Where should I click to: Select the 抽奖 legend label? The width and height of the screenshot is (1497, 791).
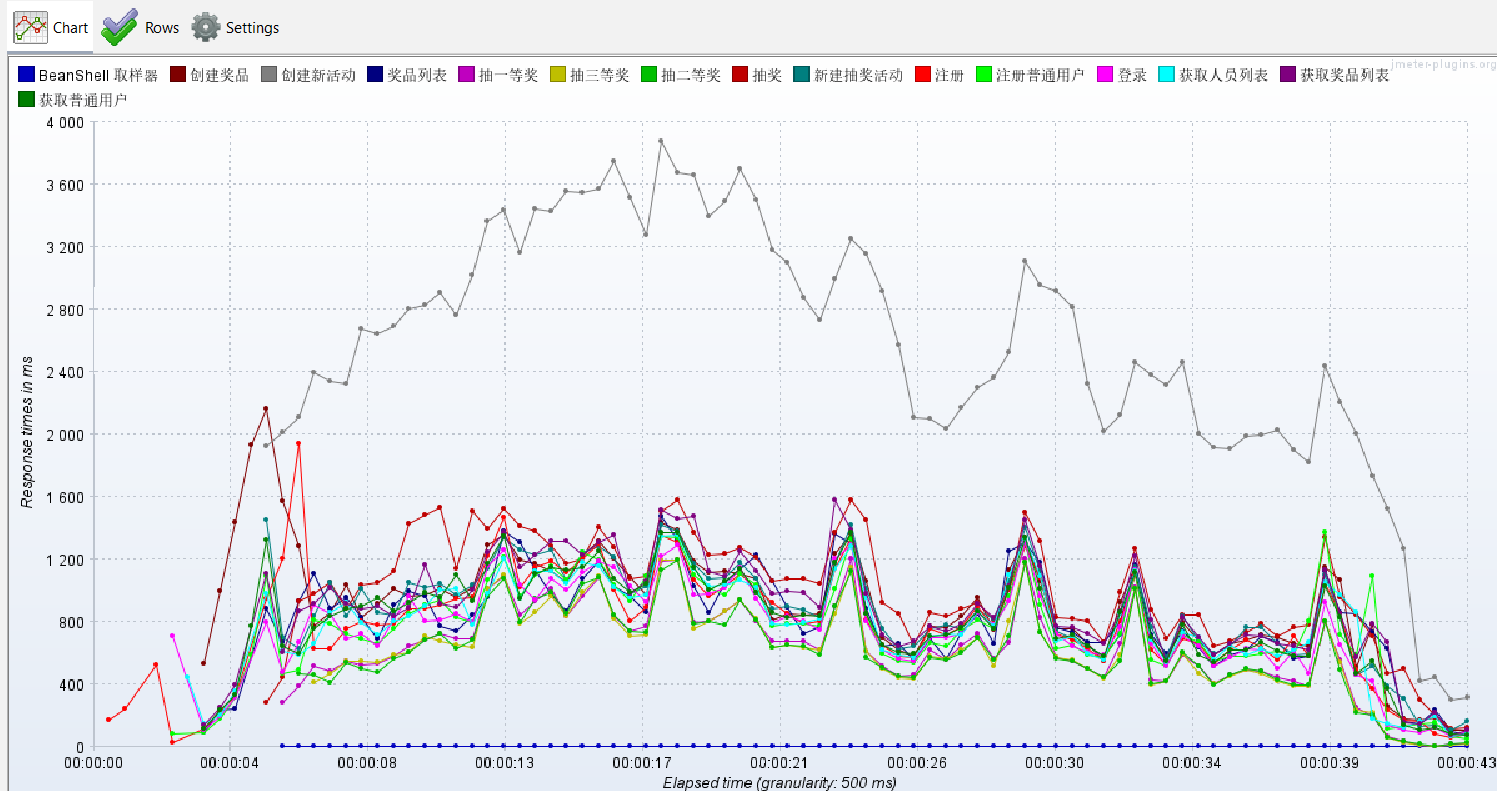pos(767,75)
